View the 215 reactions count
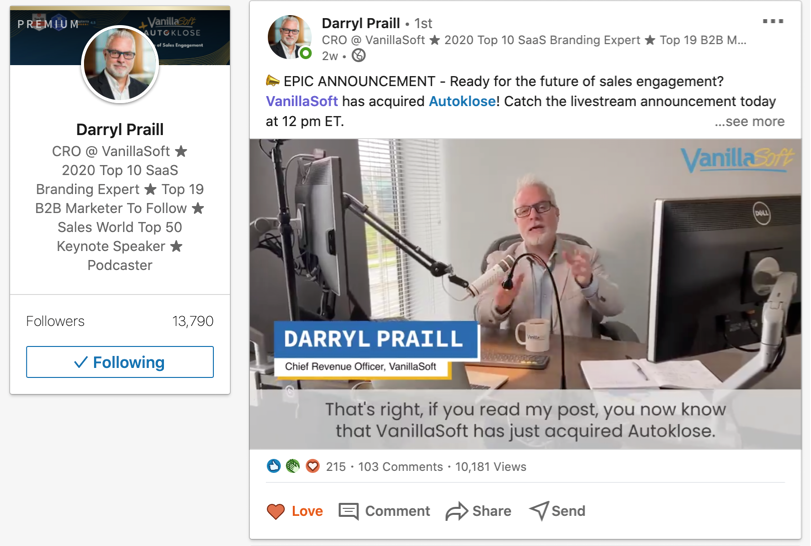The height and width of the screenshot is (546, 811). point(336,467)
